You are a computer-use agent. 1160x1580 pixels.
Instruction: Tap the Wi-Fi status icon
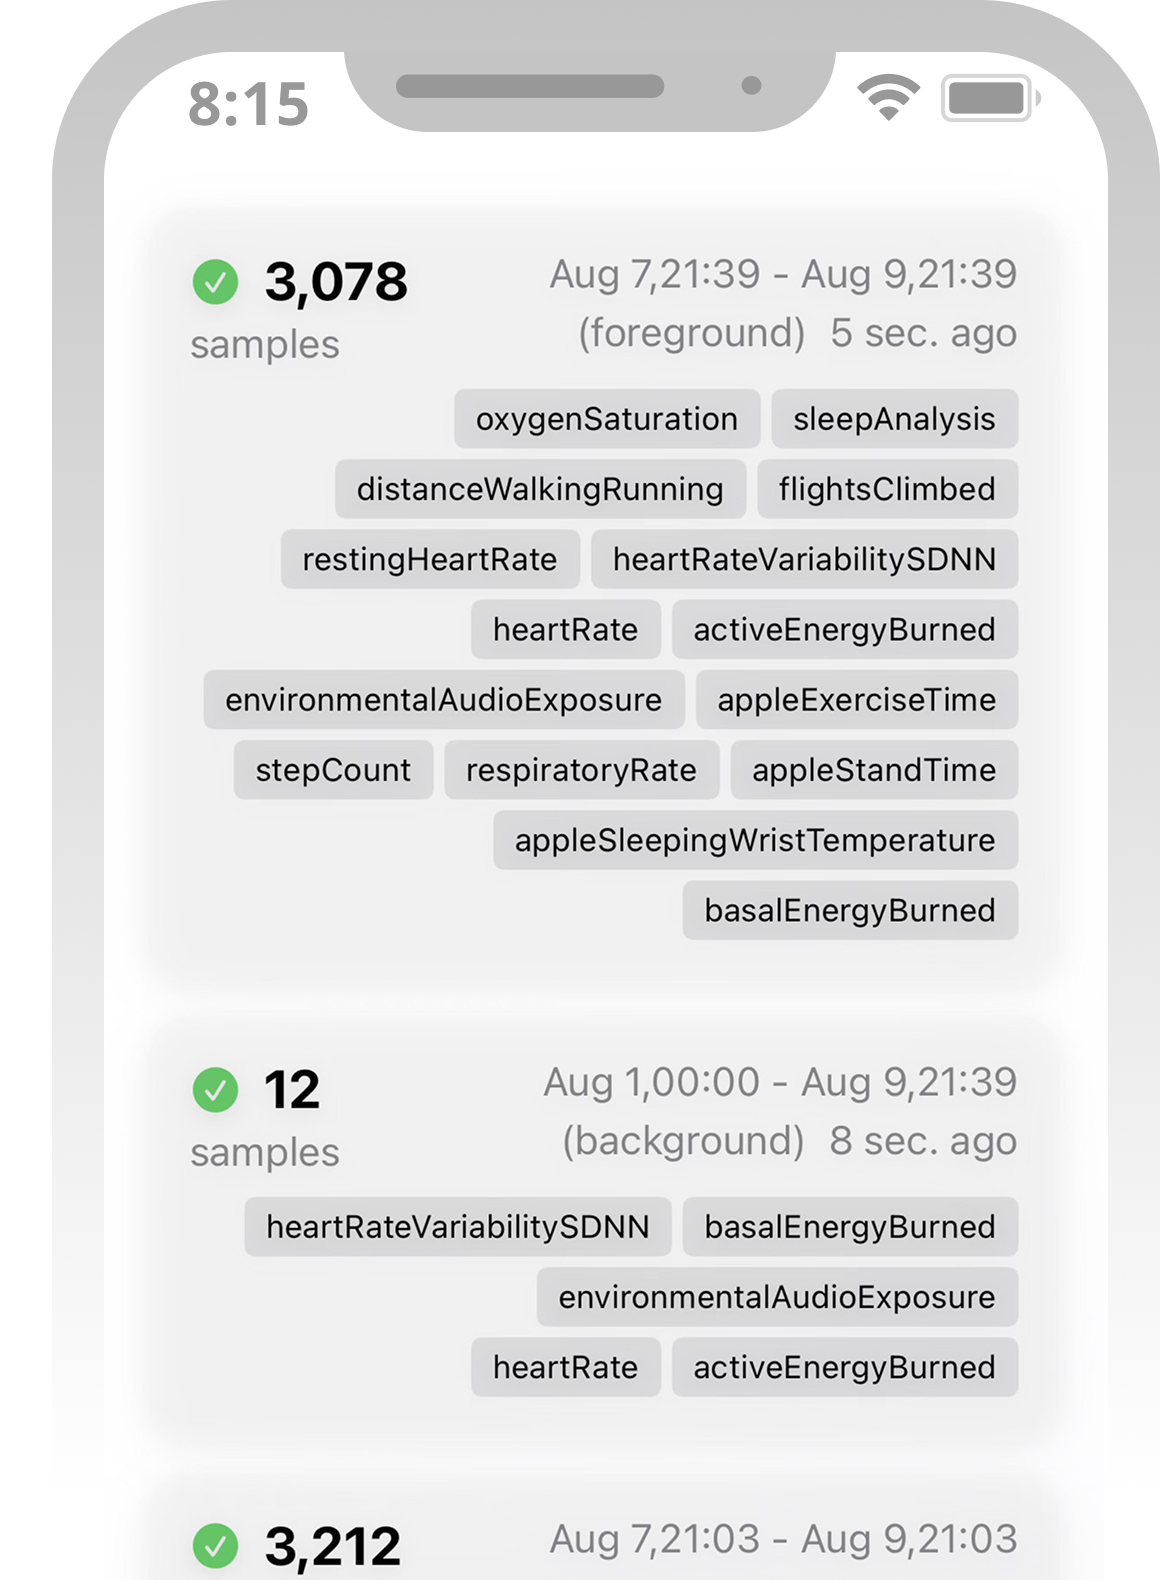(888, 98)
